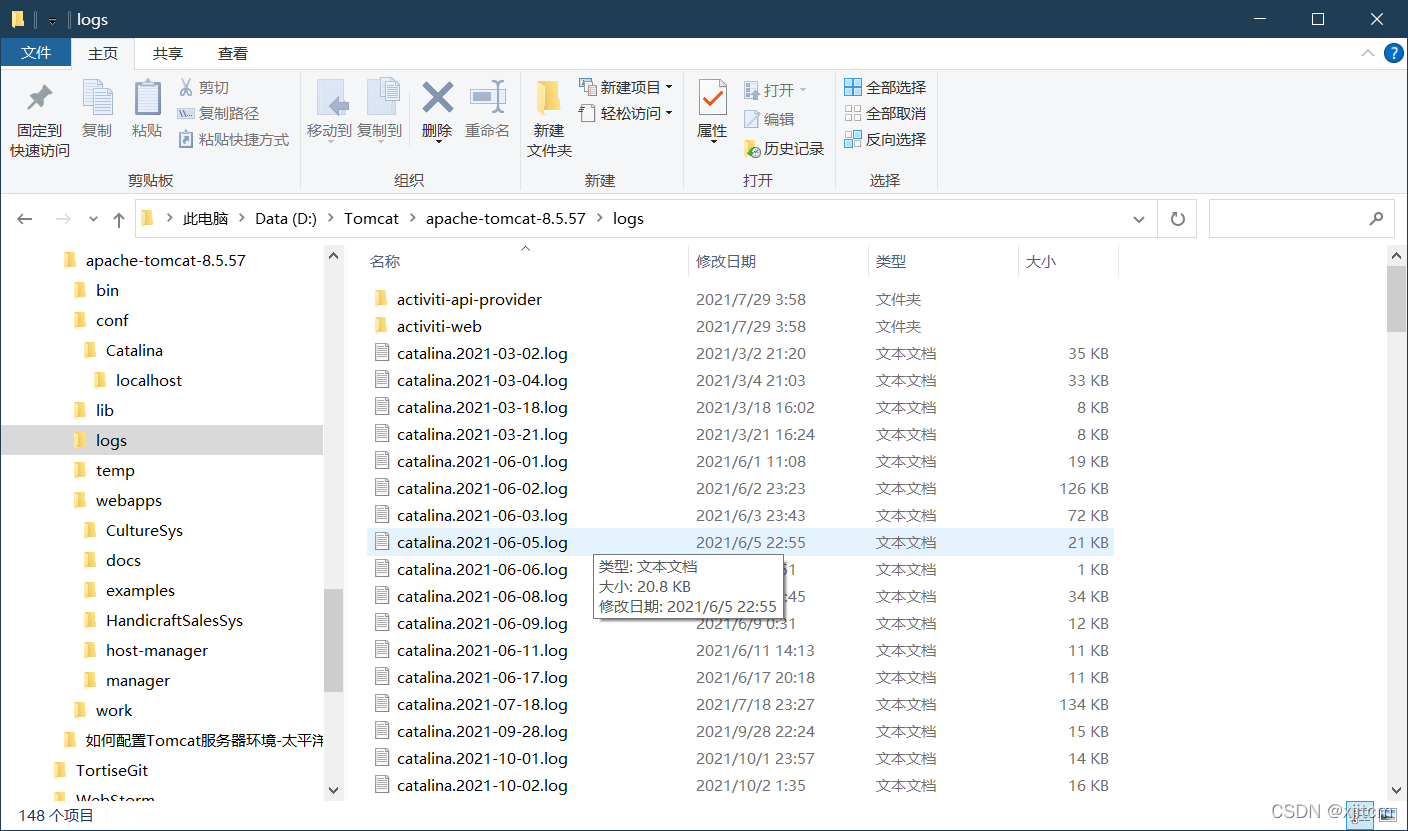Open the File (文件) tab
The image size is (1408, 831).
36,53
